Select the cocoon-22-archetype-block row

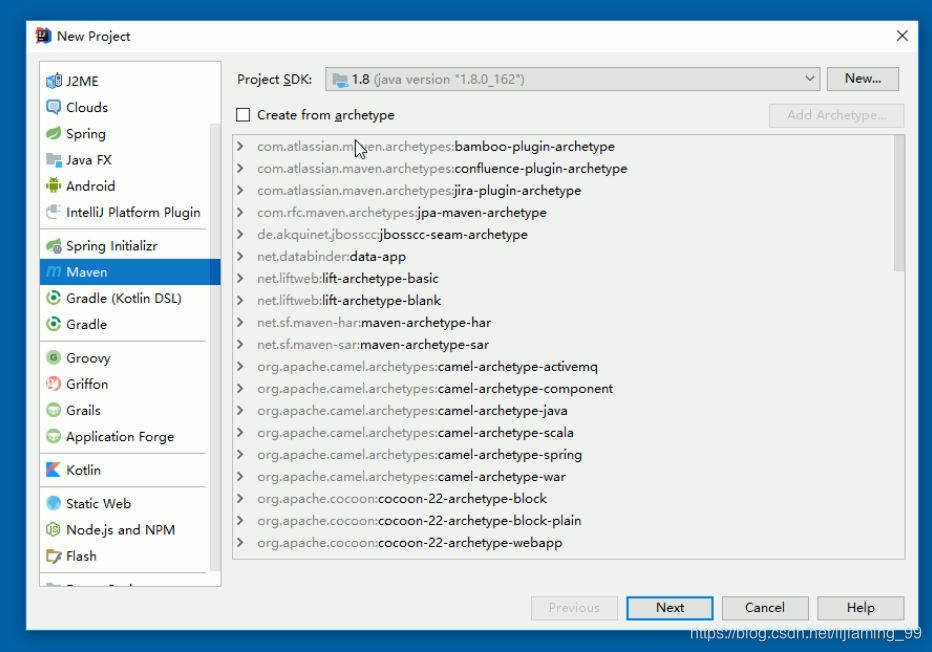point(568,498)
